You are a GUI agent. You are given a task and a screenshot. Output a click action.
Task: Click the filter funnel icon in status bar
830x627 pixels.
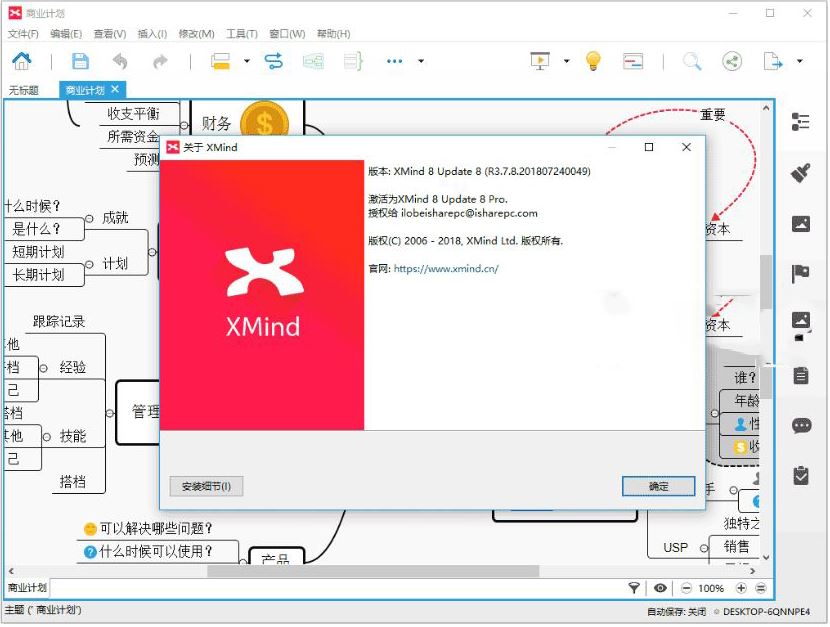tap(634, 588)
